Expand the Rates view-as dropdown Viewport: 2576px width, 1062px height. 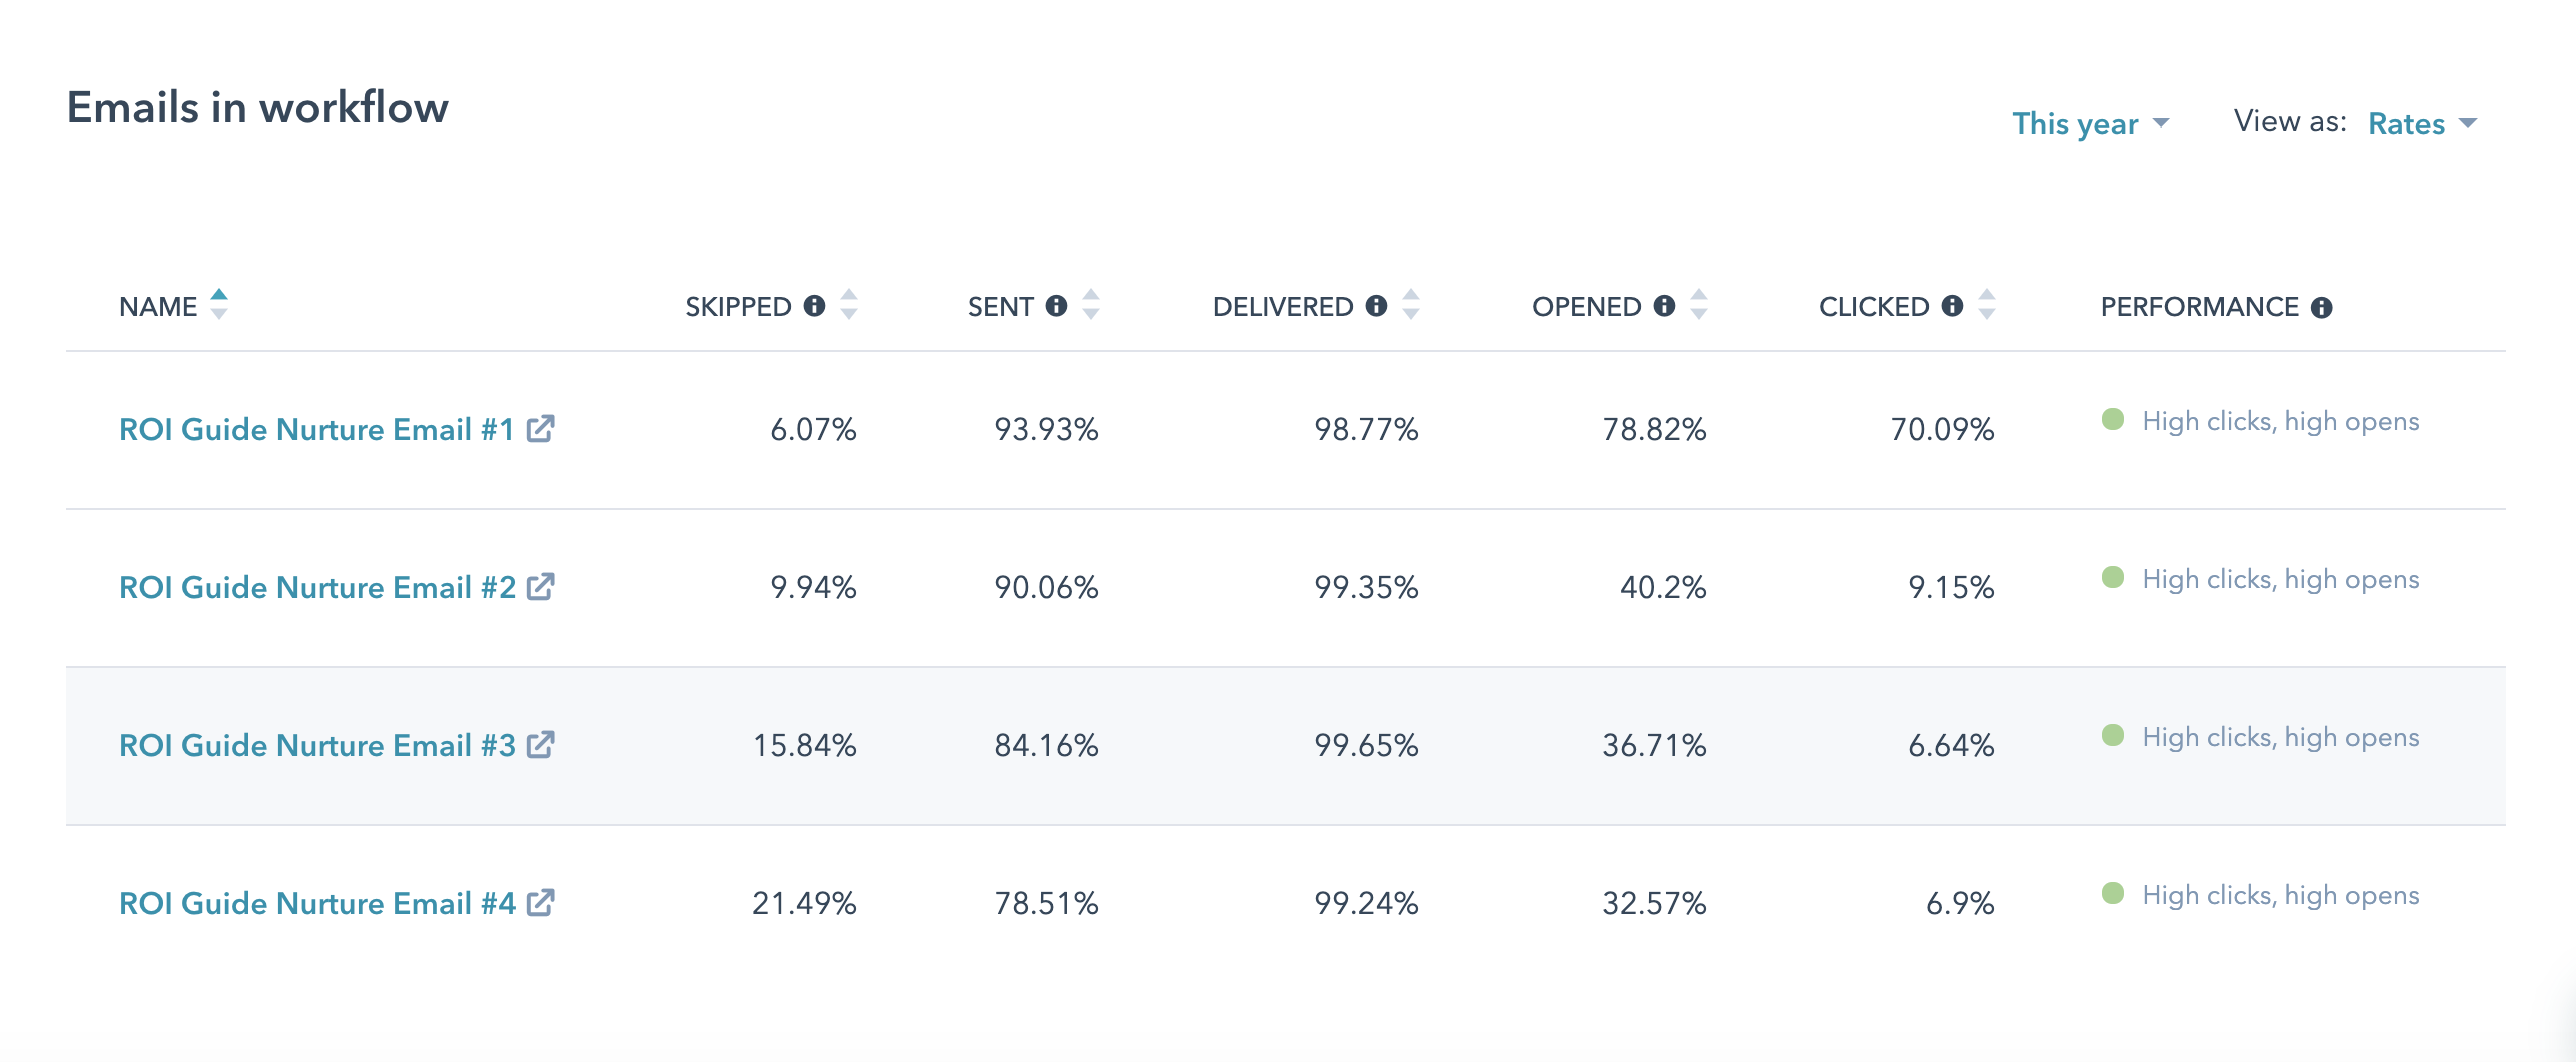[x=2422, y=124]
